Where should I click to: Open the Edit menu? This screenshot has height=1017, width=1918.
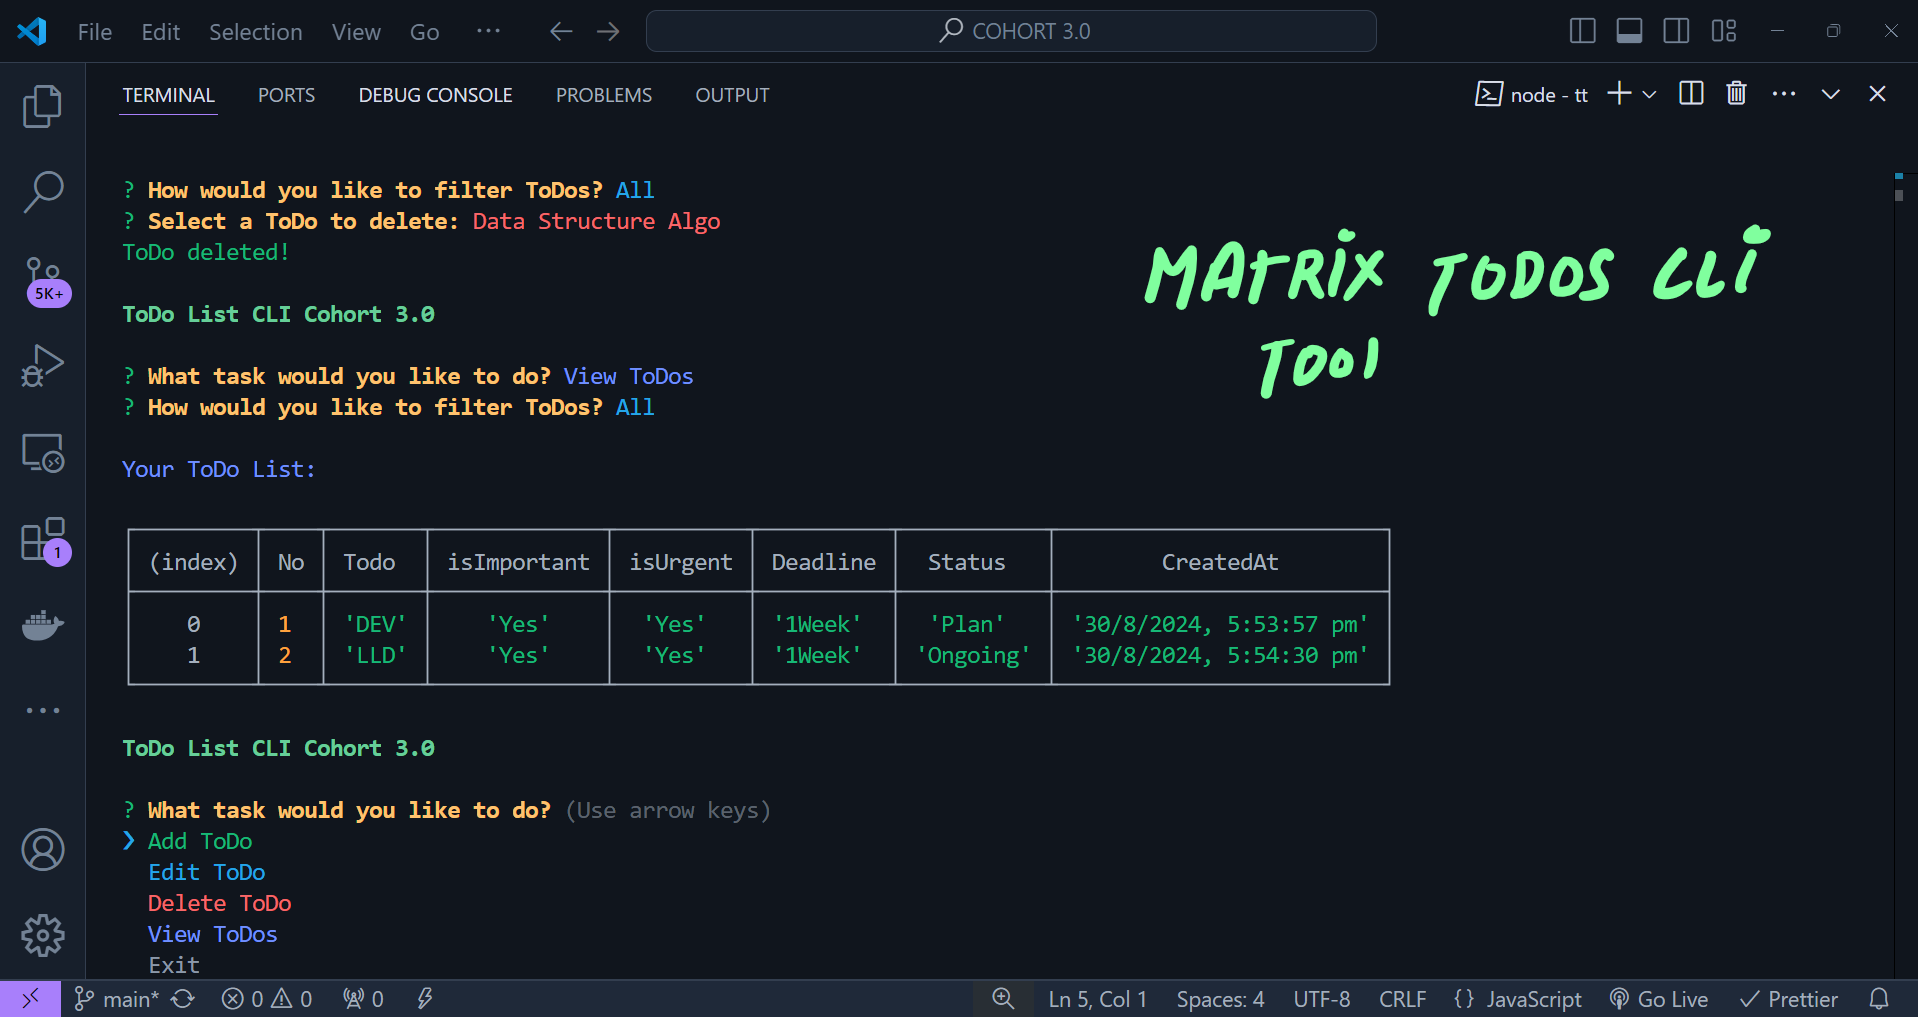(161, 32)
